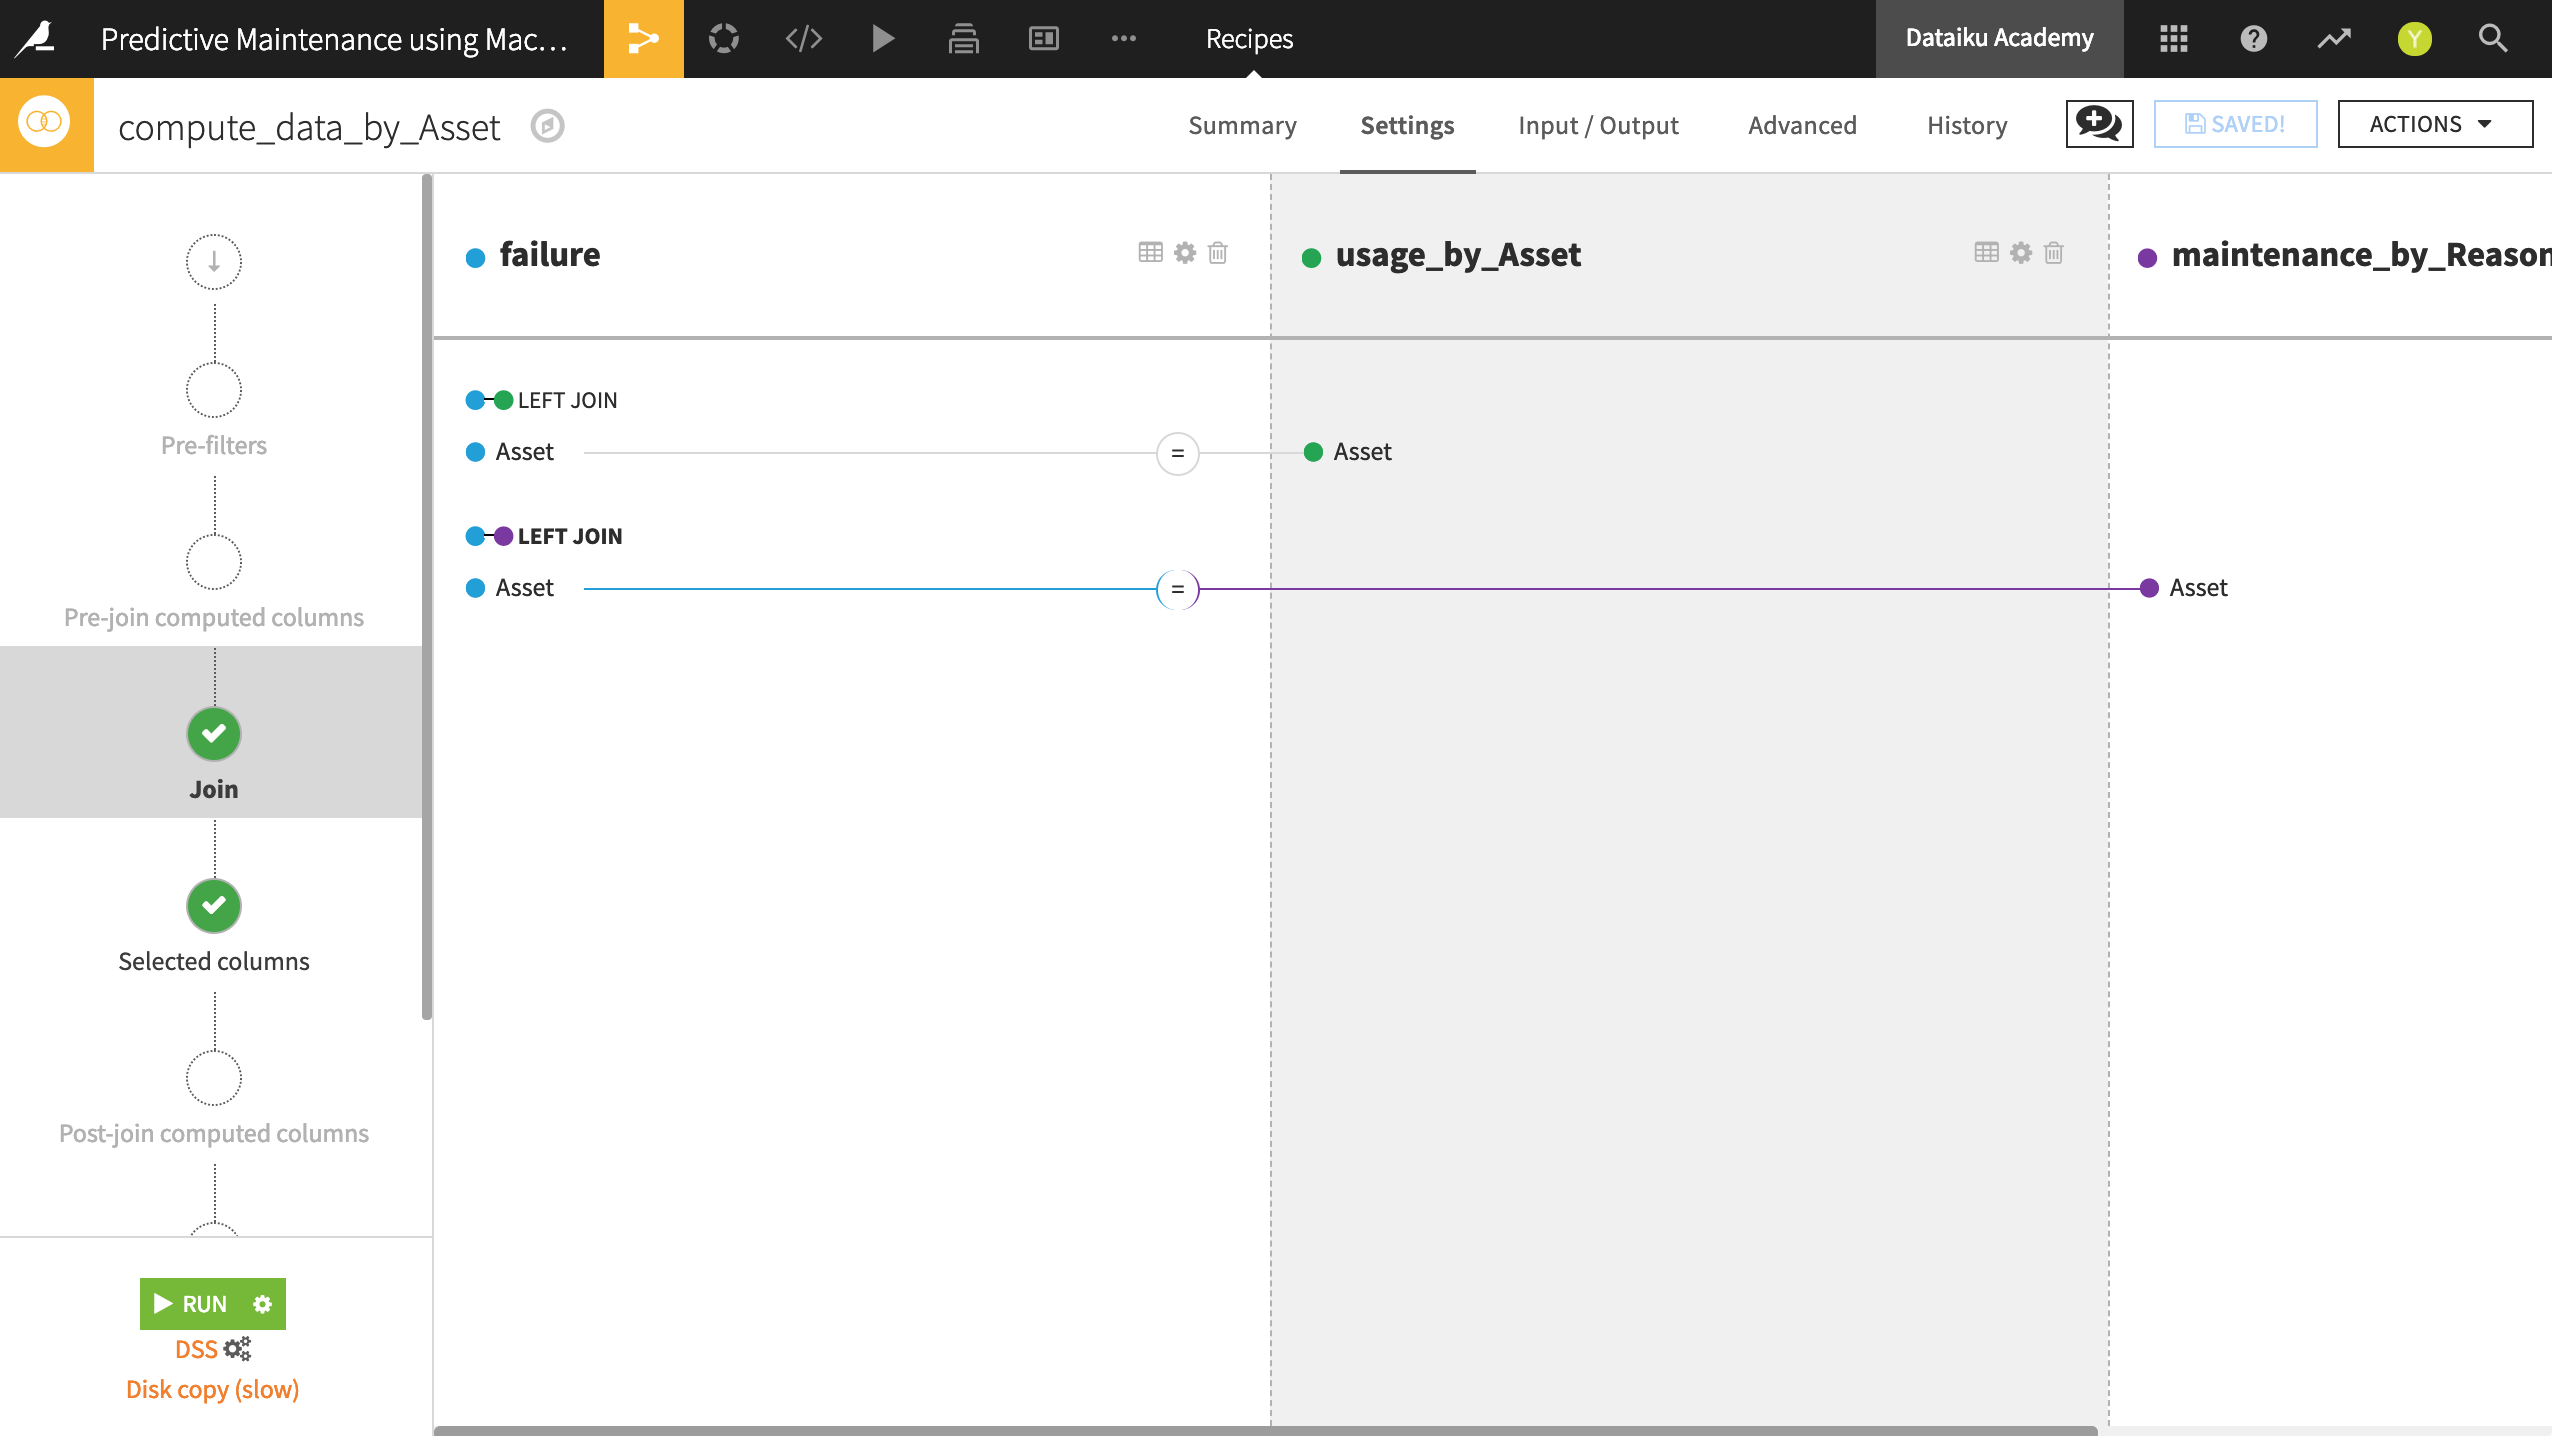Open the History tab
The height and width of the screenshot is (1436, 2552).
pos(1967,125)
